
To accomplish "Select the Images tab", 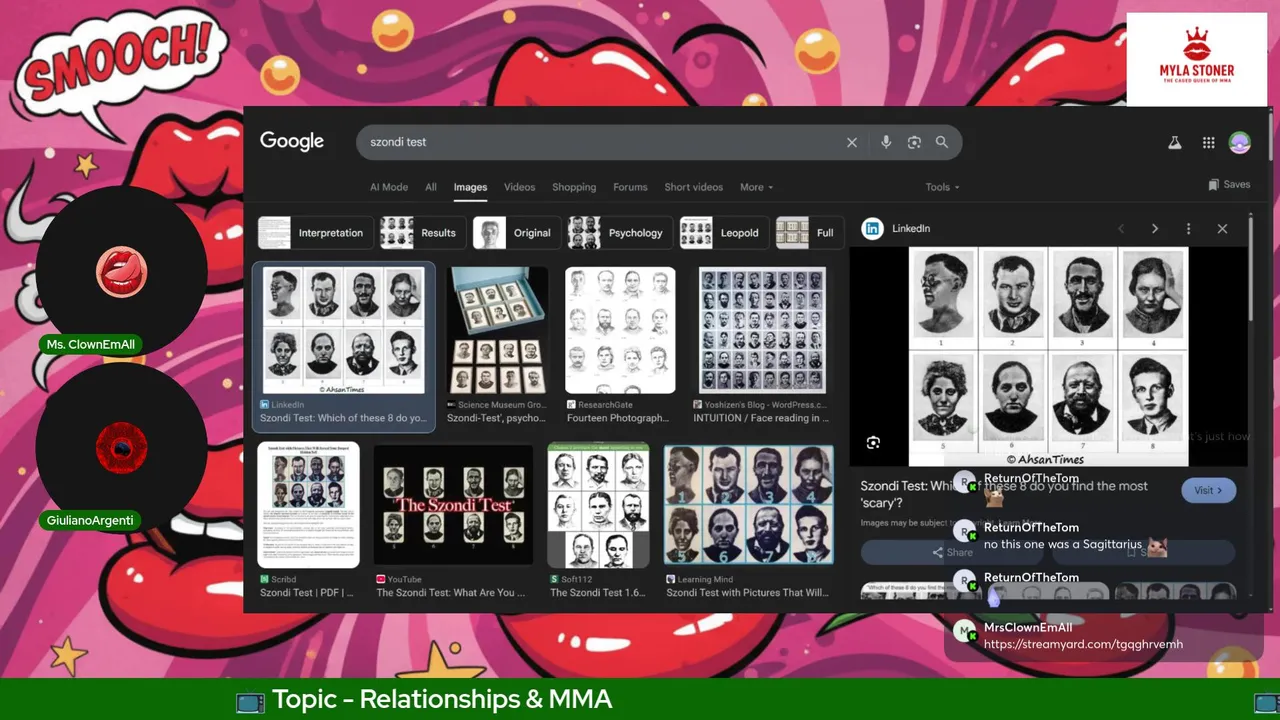I will point(470,187).
